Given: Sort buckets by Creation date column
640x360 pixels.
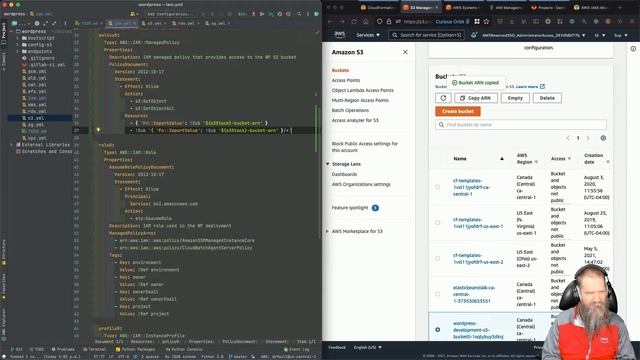Looking at the screenshot, I should [596, 158].
